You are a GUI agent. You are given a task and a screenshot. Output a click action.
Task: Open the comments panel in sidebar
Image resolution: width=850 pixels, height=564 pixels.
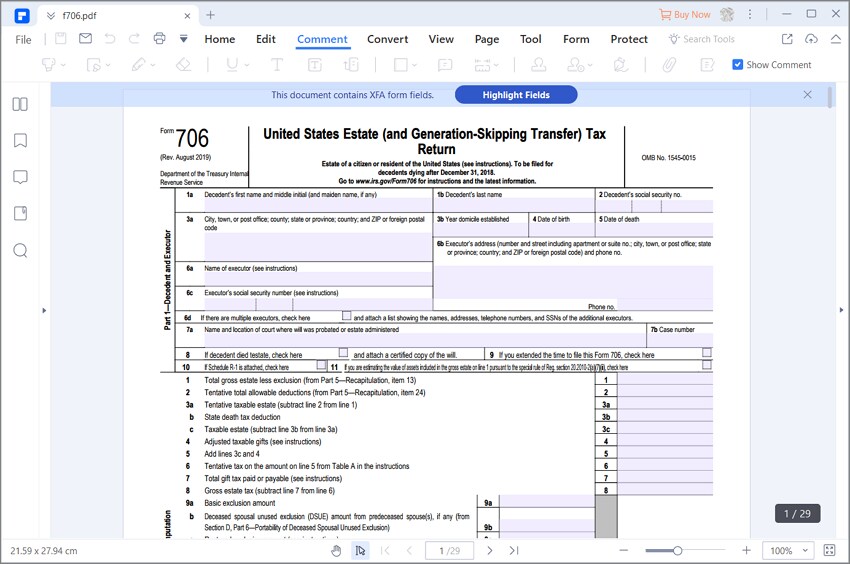click(x=20, y=177)
